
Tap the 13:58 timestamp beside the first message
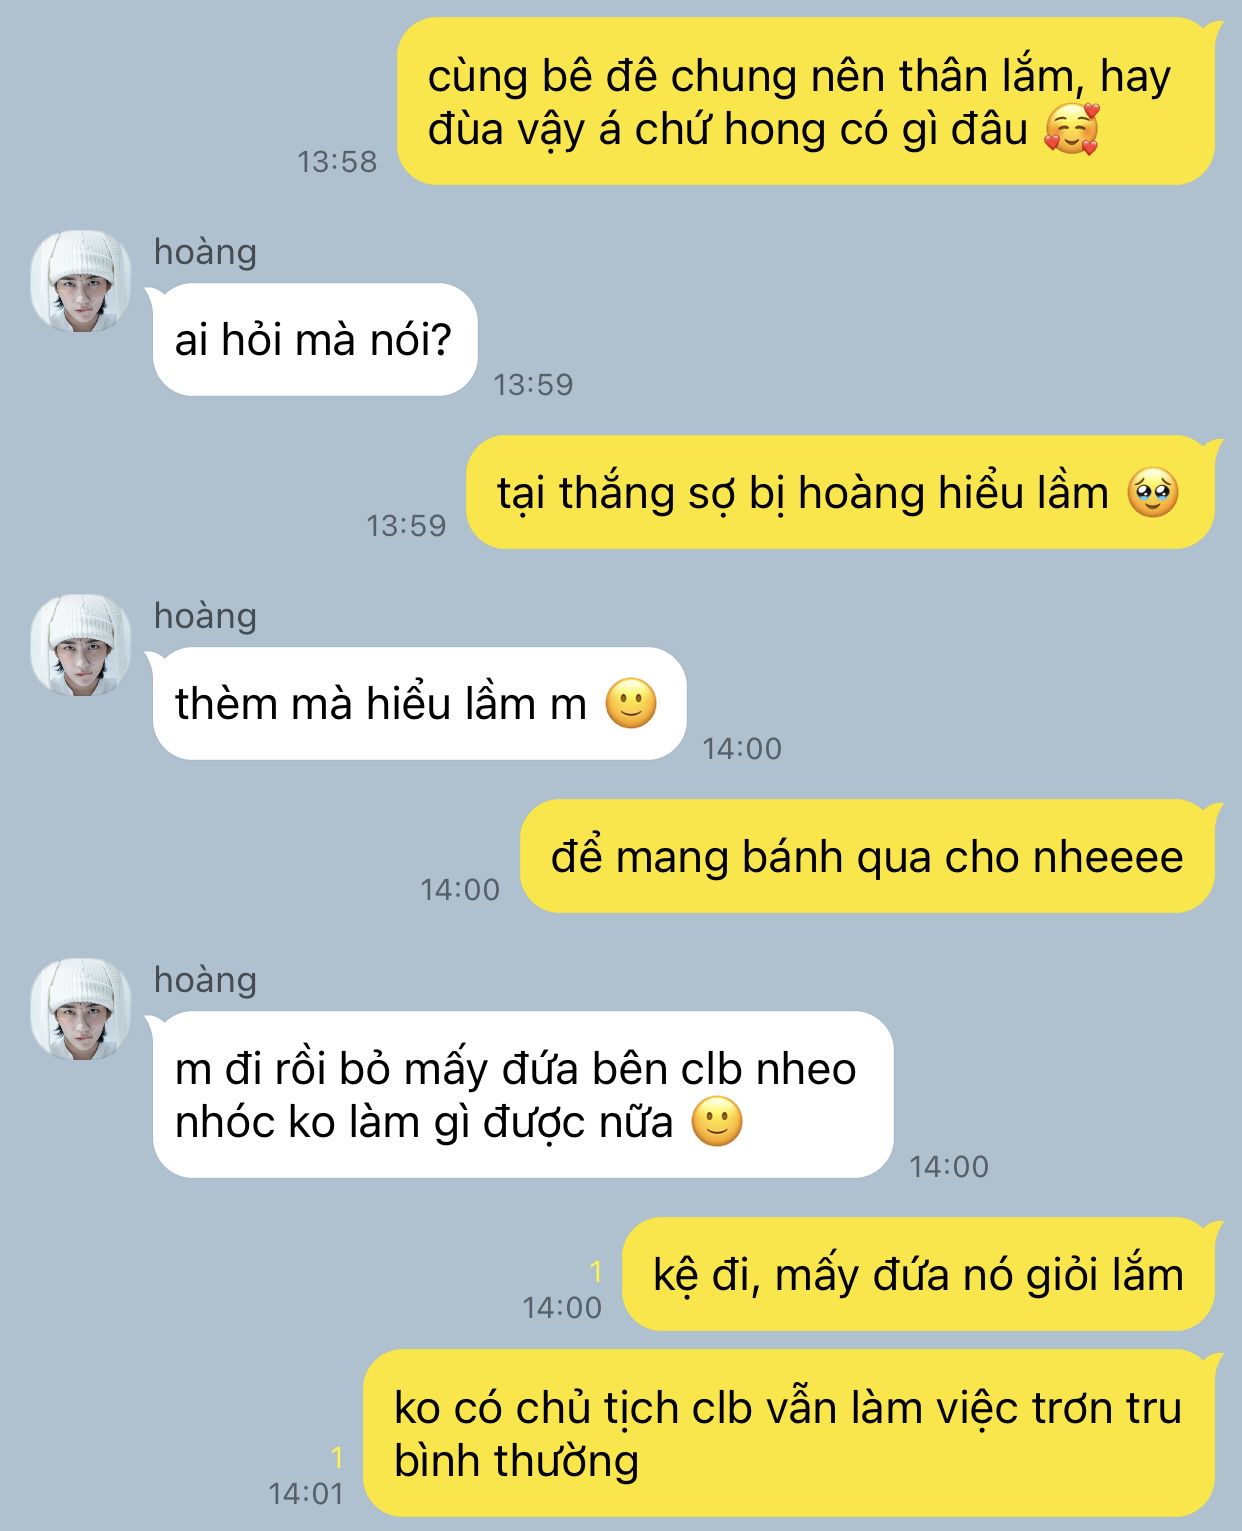(x=337, y=161)
